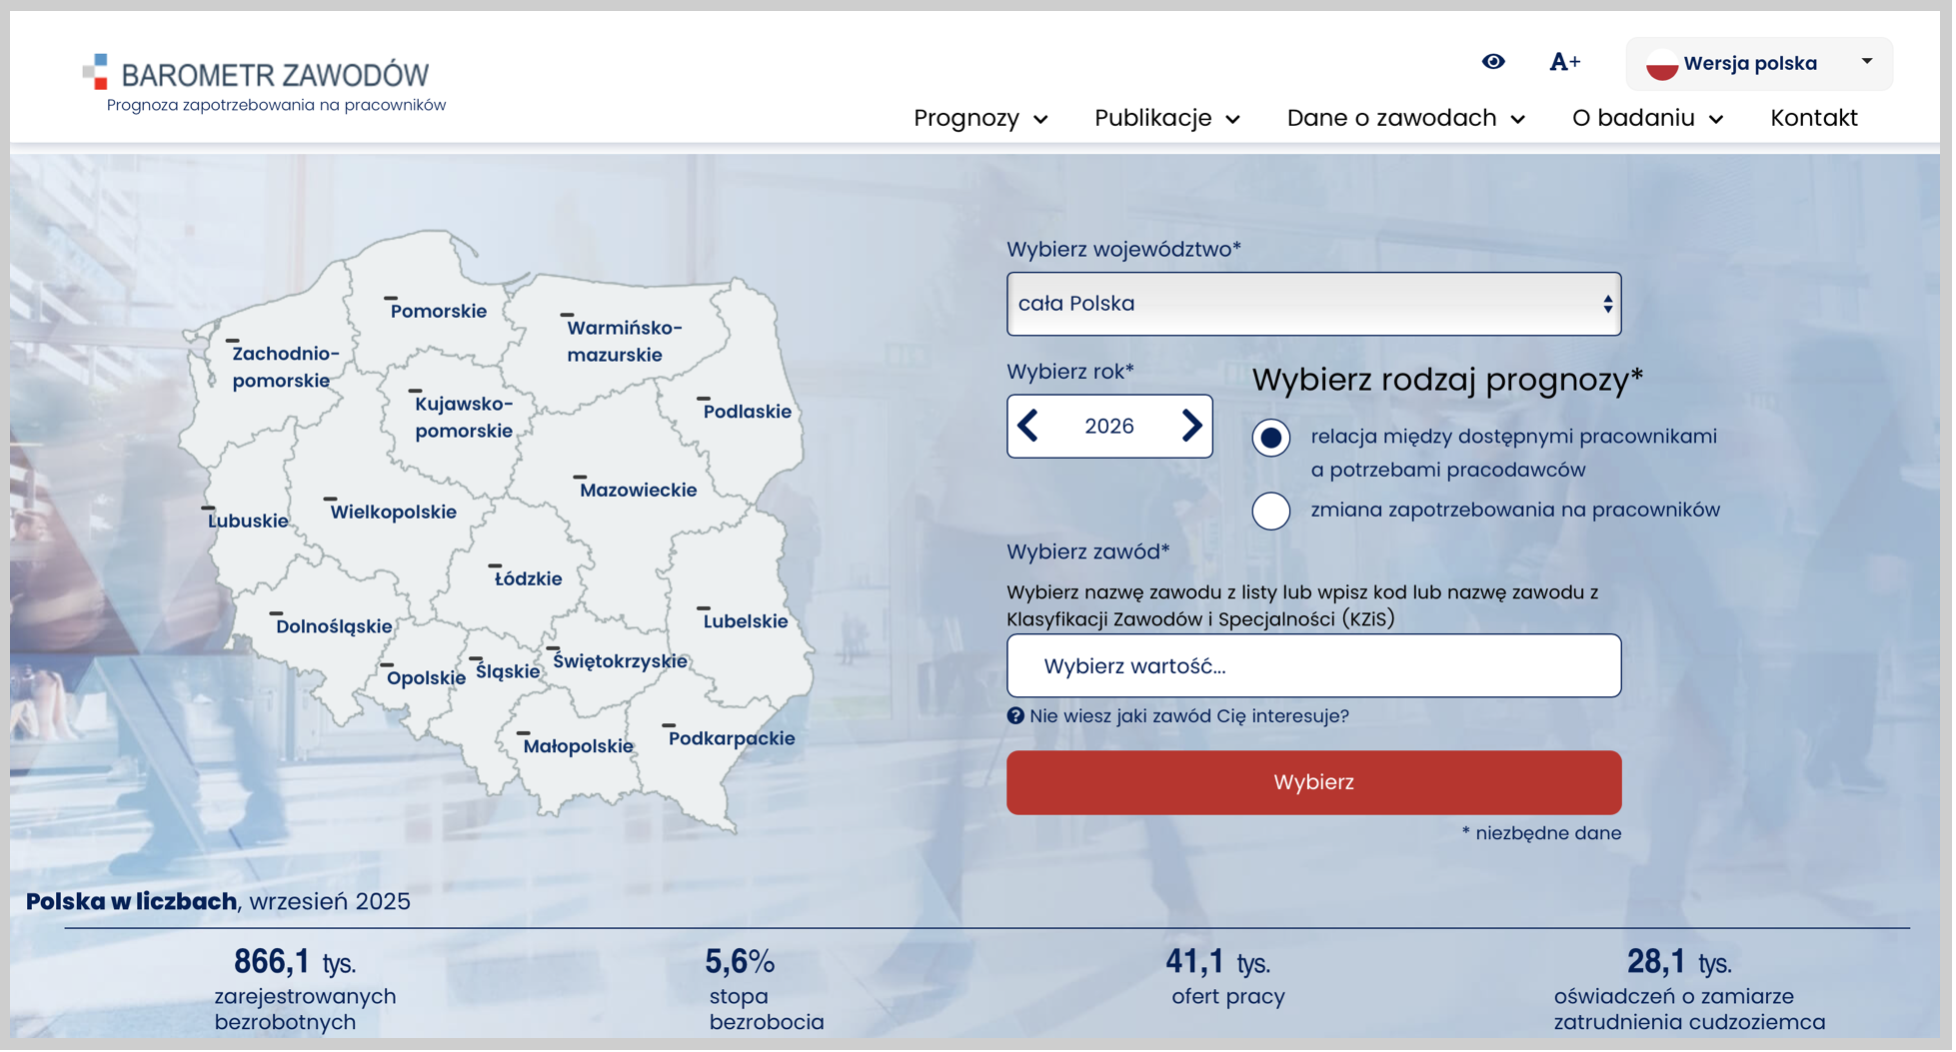Viewport: 1956px width, 1052px height.
Task: Click the right arrow to increase year
Action: pyautogui.click(x=1190, y=426)
